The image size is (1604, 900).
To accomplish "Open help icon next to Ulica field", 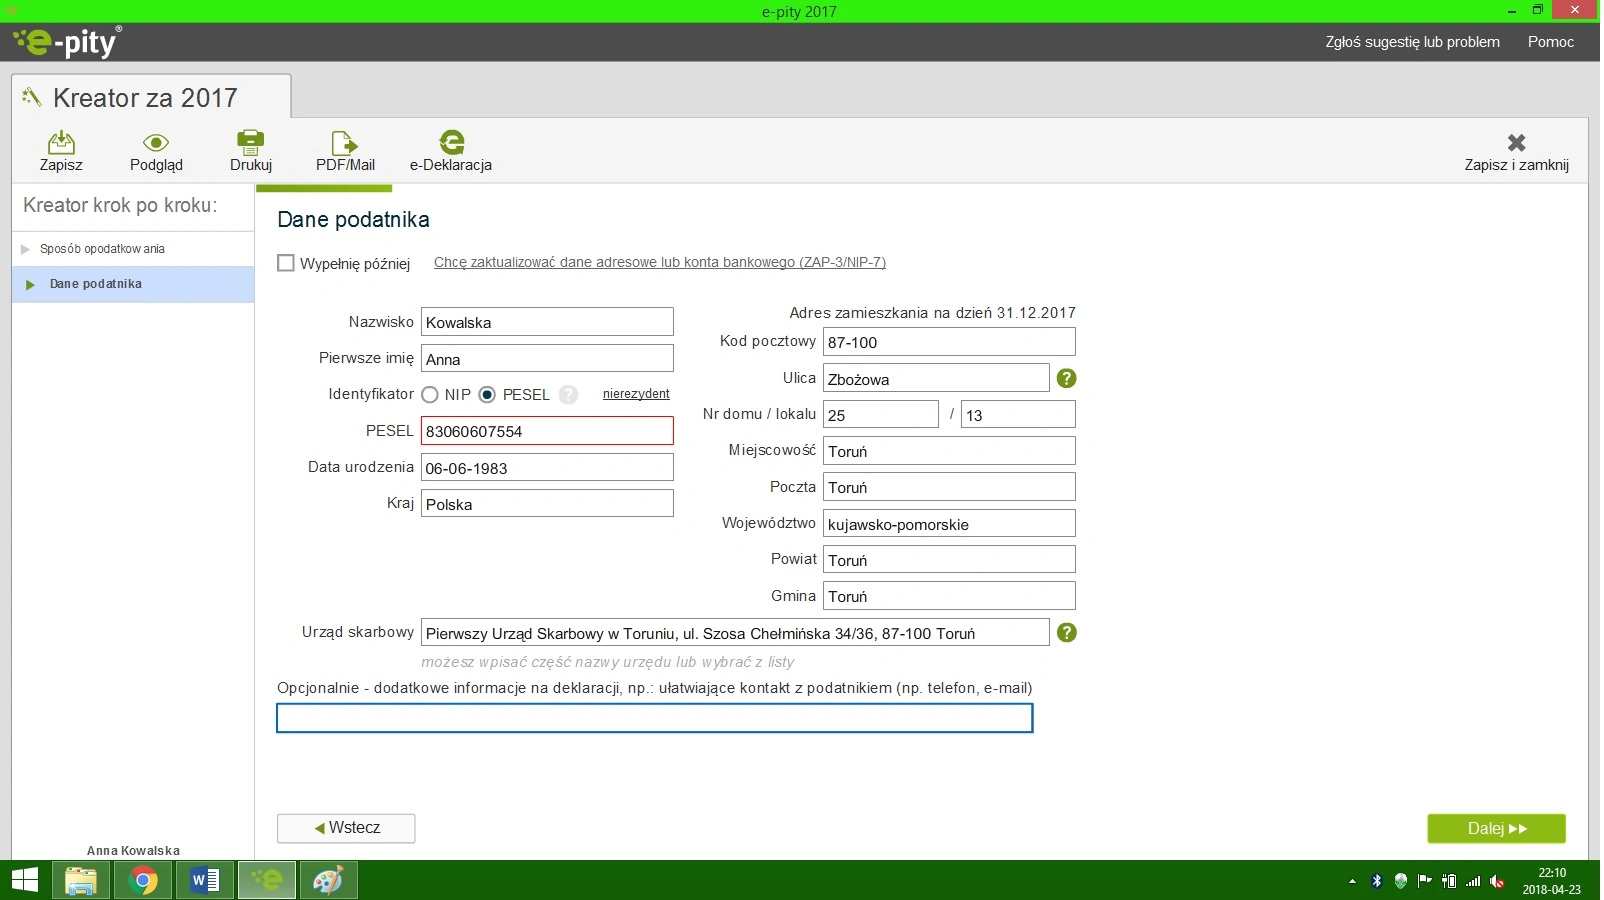I will tap(1067, 378).
